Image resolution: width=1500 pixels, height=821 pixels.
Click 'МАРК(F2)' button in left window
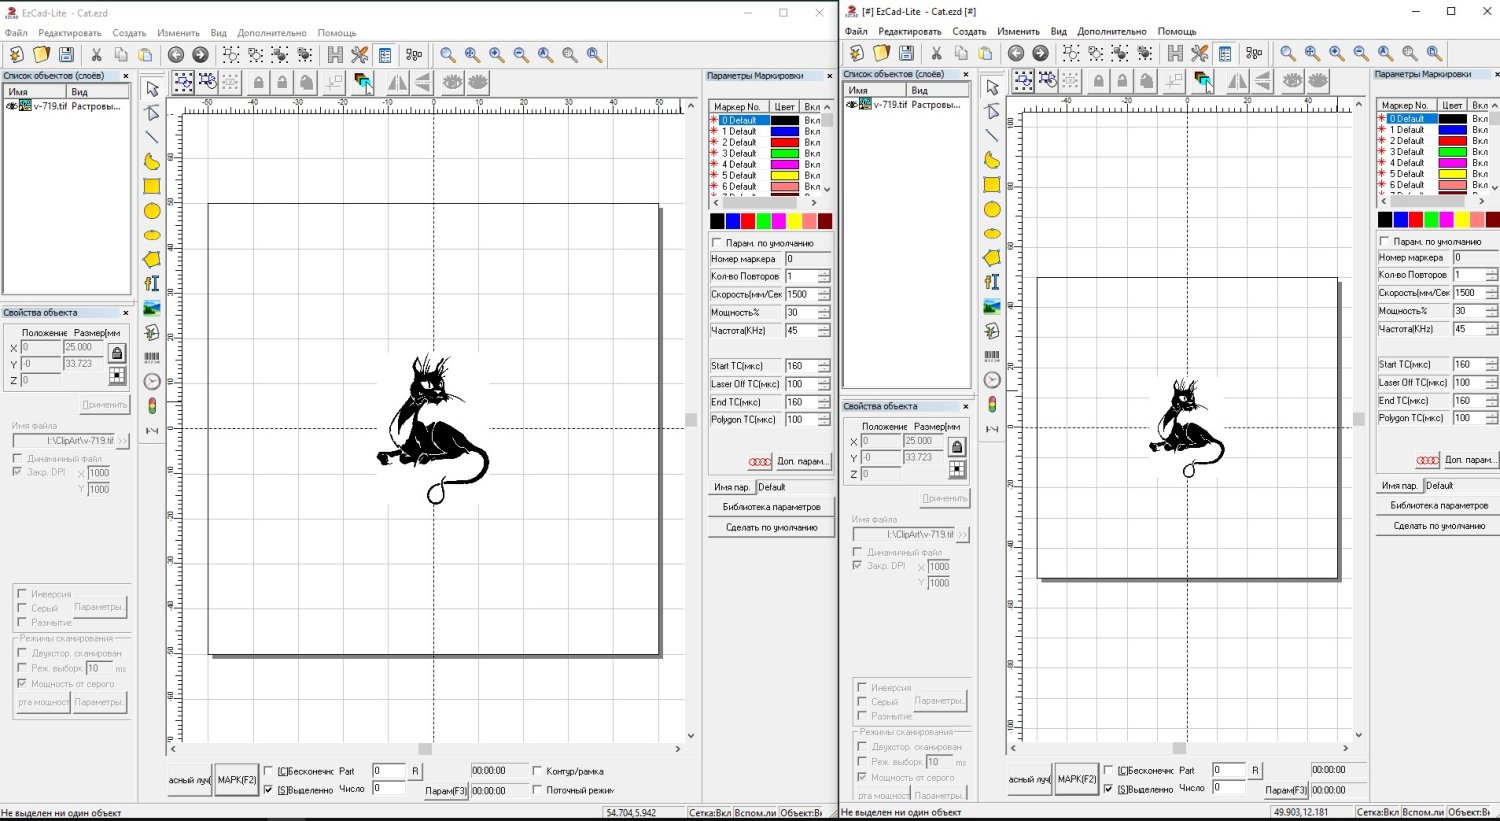click(x=237, y=780)
